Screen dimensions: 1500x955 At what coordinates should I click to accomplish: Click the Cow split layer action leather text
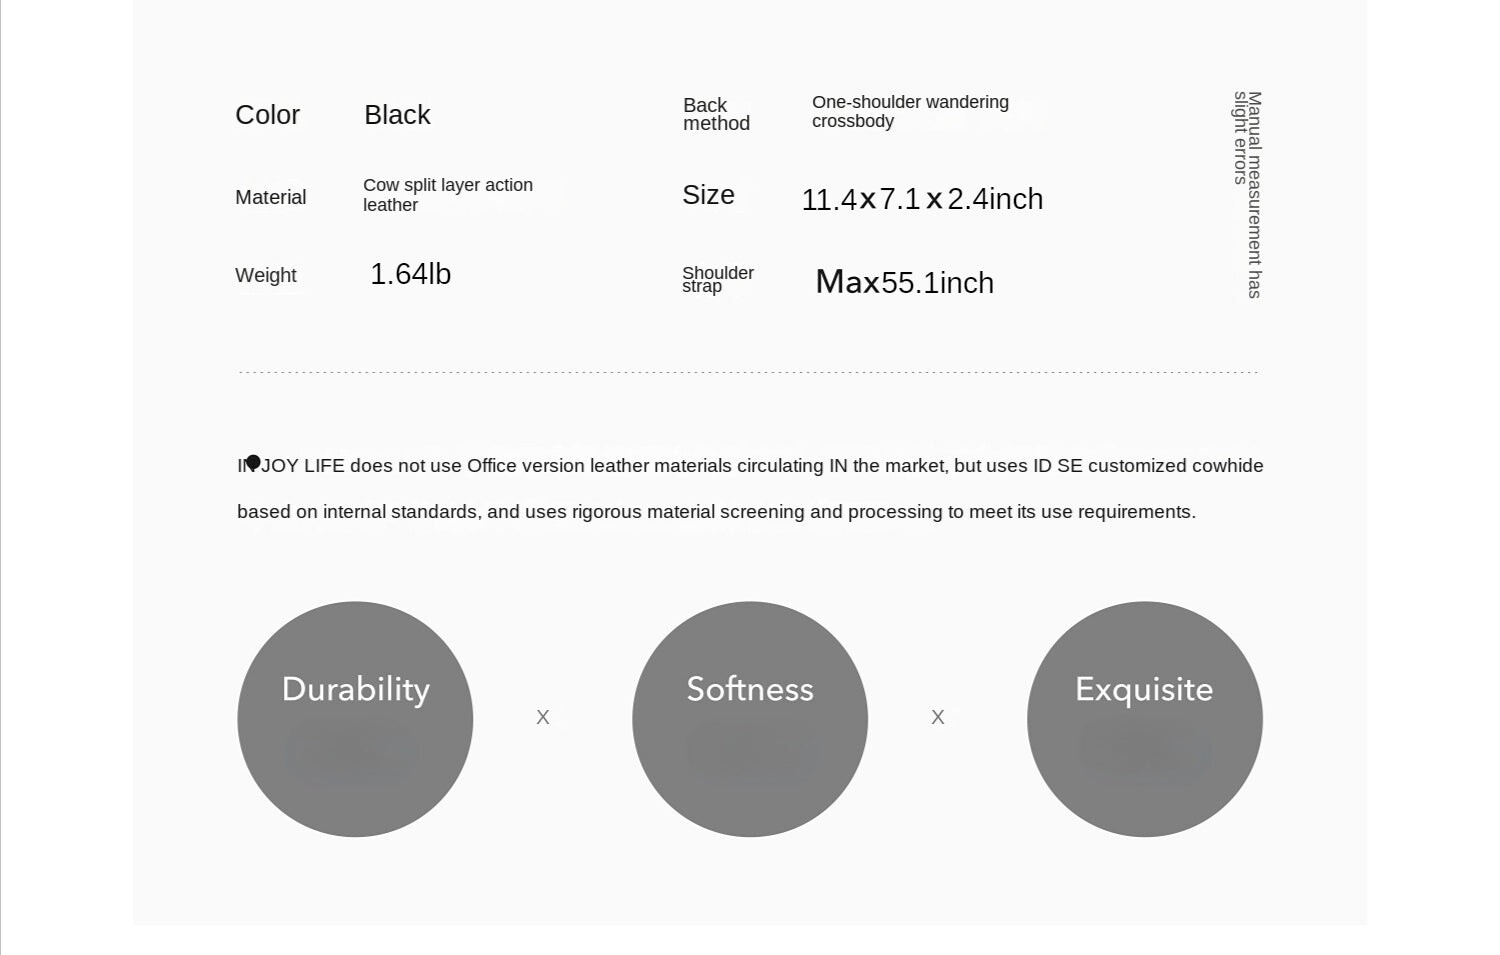[x=447, y=195]
